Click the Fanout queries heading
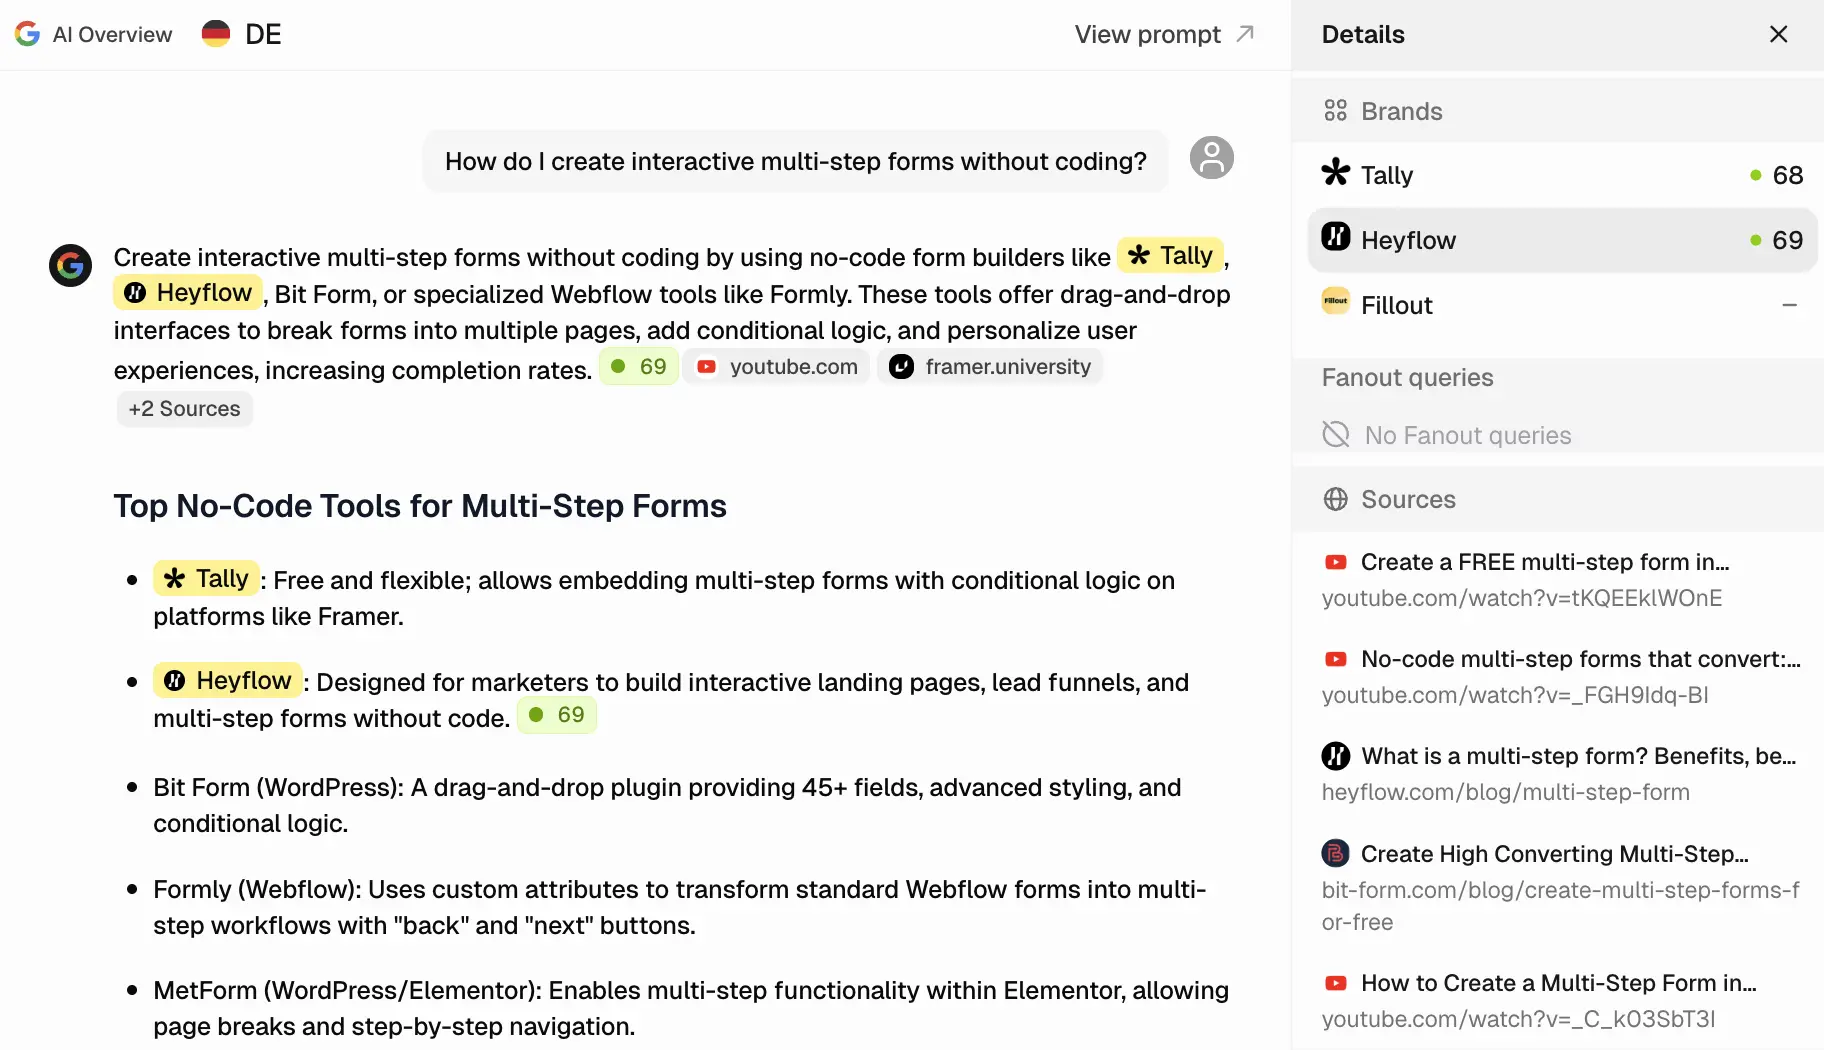This screenshot has width=1824, height=1050. tap(1407, 377)
